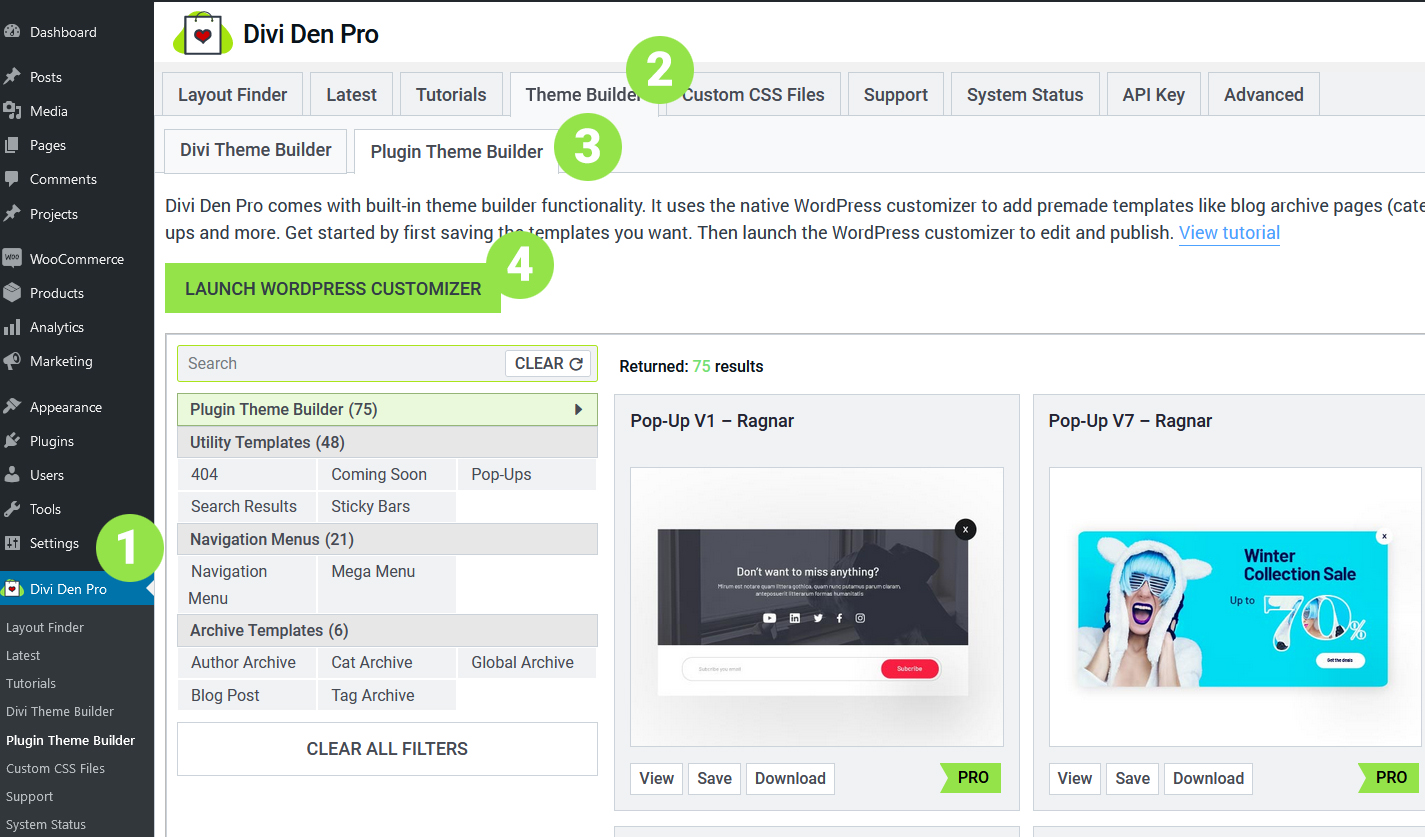This screenshot has height=837, width=1425.
Task: Click the template Search input field
Action: [340, 364]
